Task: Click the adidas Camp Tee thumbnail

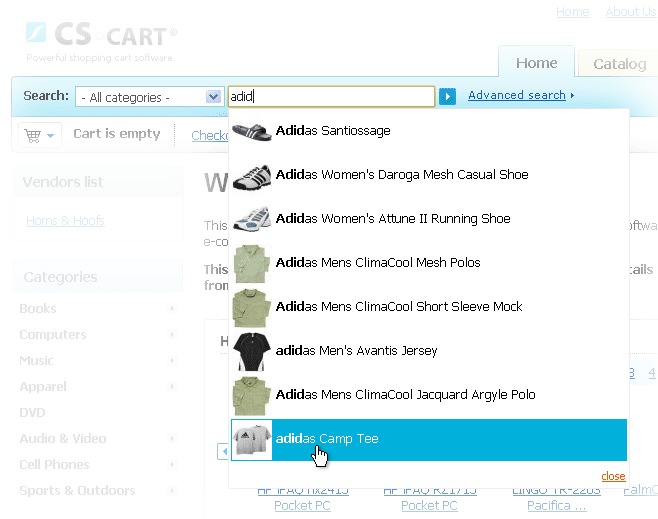Action: coord(252,440)
